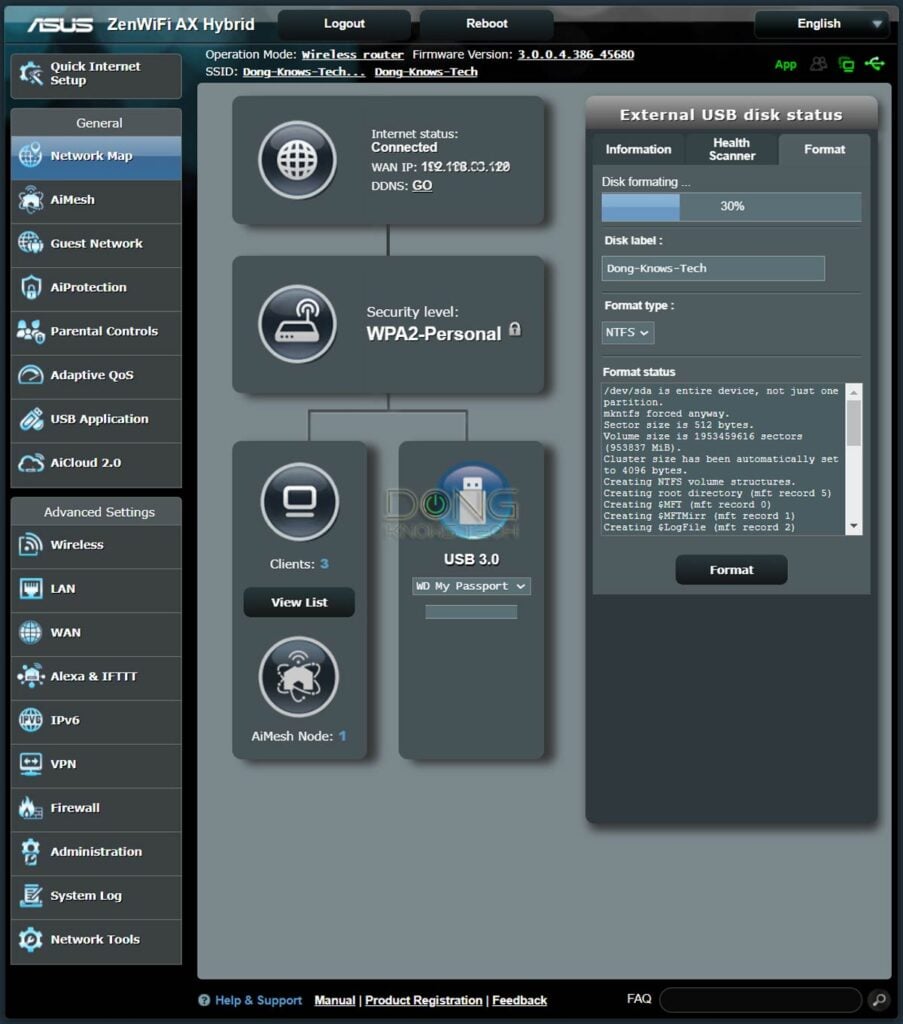Screen dimensions: 903x1024
Task: Click the Alexa & IFTTT icon
Action: 30,676
